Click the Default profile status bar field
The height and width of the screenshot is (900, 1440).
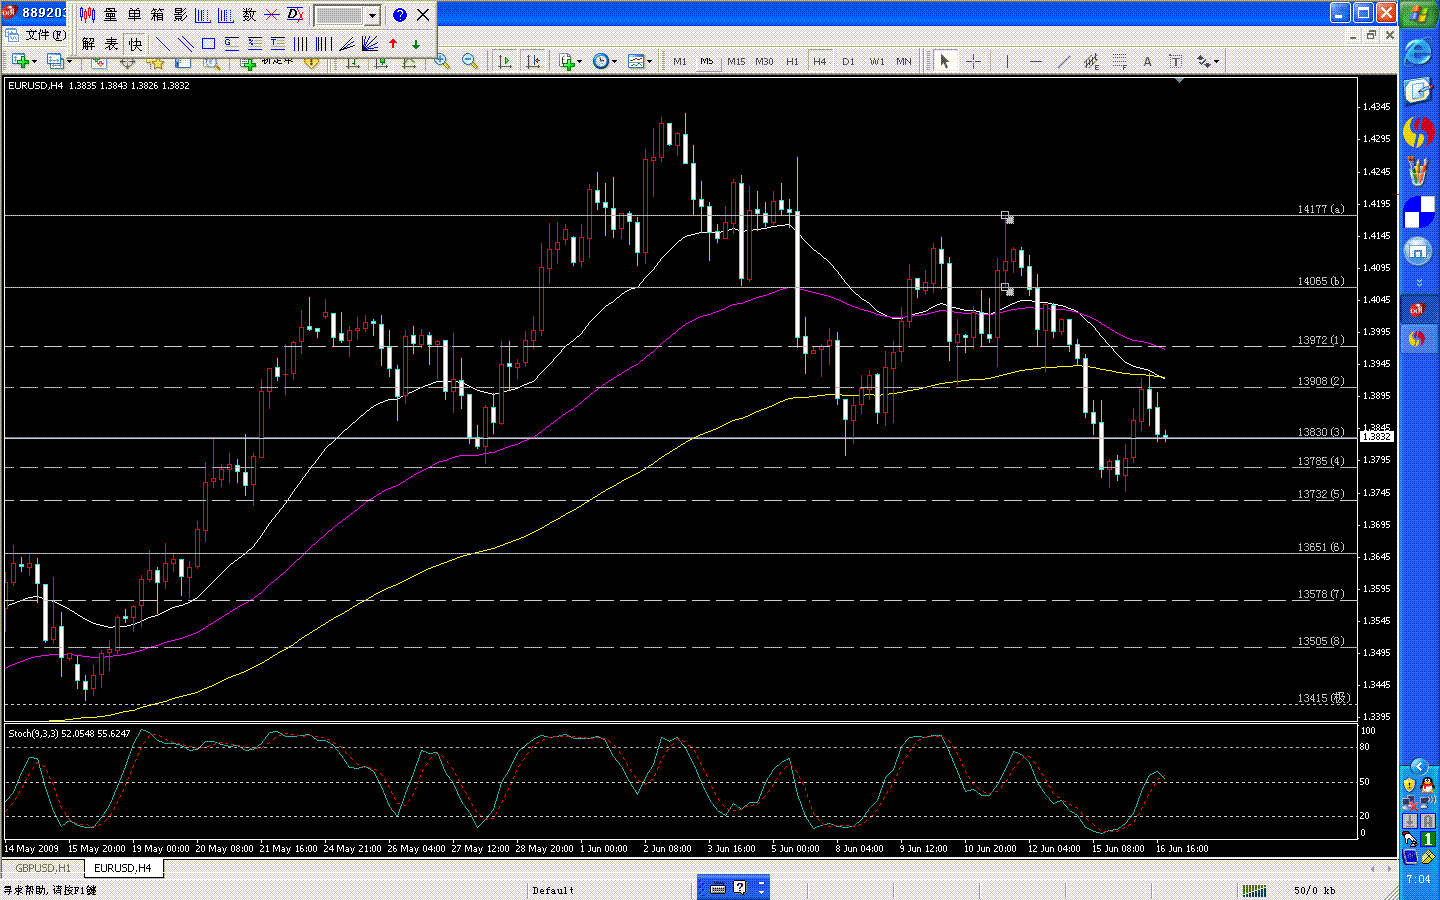coord(553,890)
